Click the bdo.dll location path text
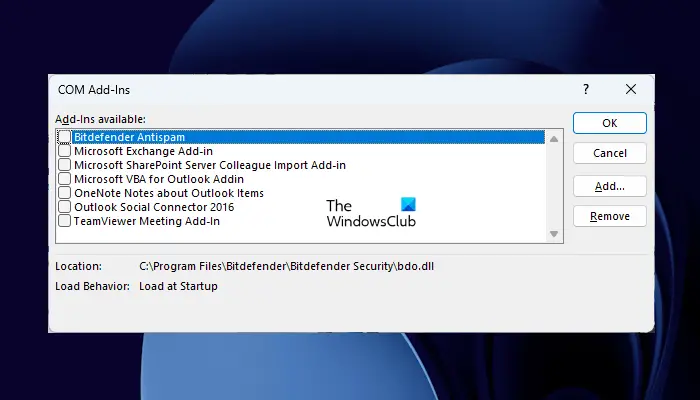Viewport: 700px width, 400px height. point(287,267)
